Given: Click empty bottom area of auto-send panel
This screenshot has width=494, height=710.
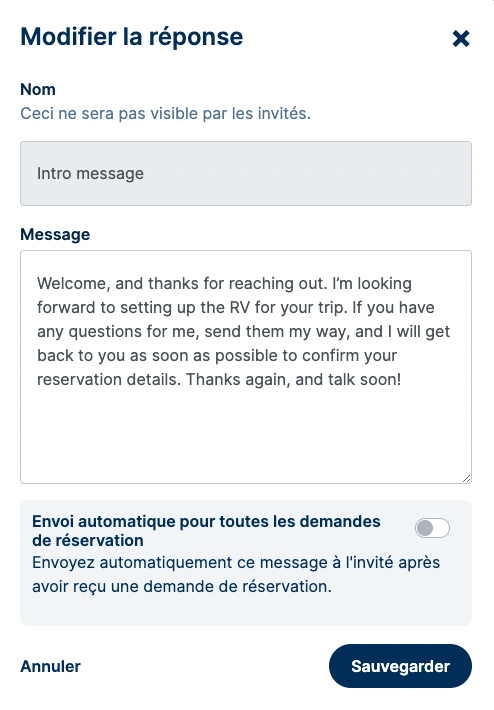Looking at the screenshot, I should [246, 611].
